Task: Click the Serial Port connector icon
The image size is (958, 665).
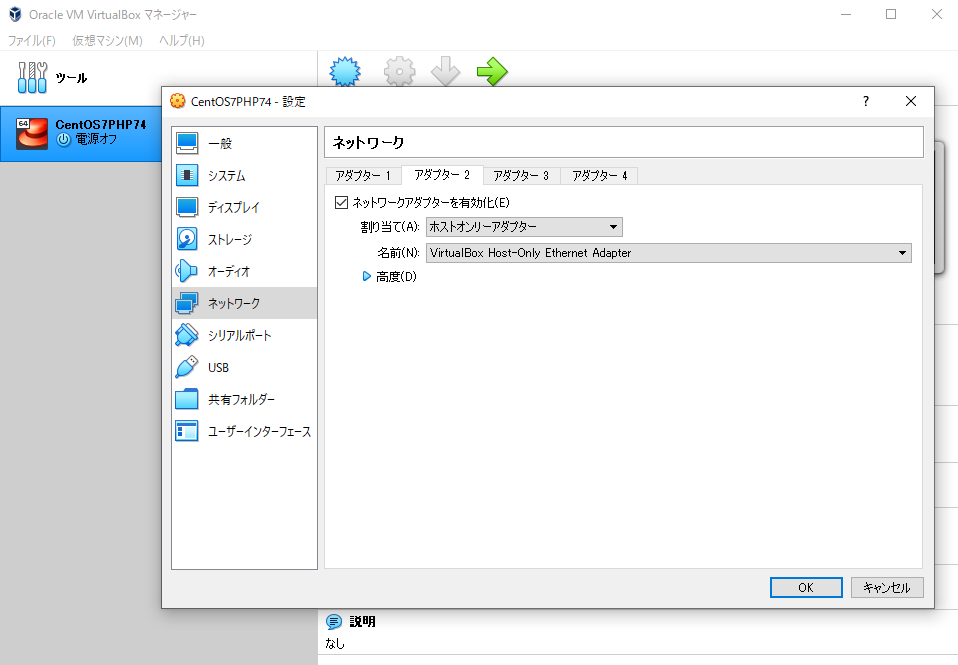Action: pos(187,335)
